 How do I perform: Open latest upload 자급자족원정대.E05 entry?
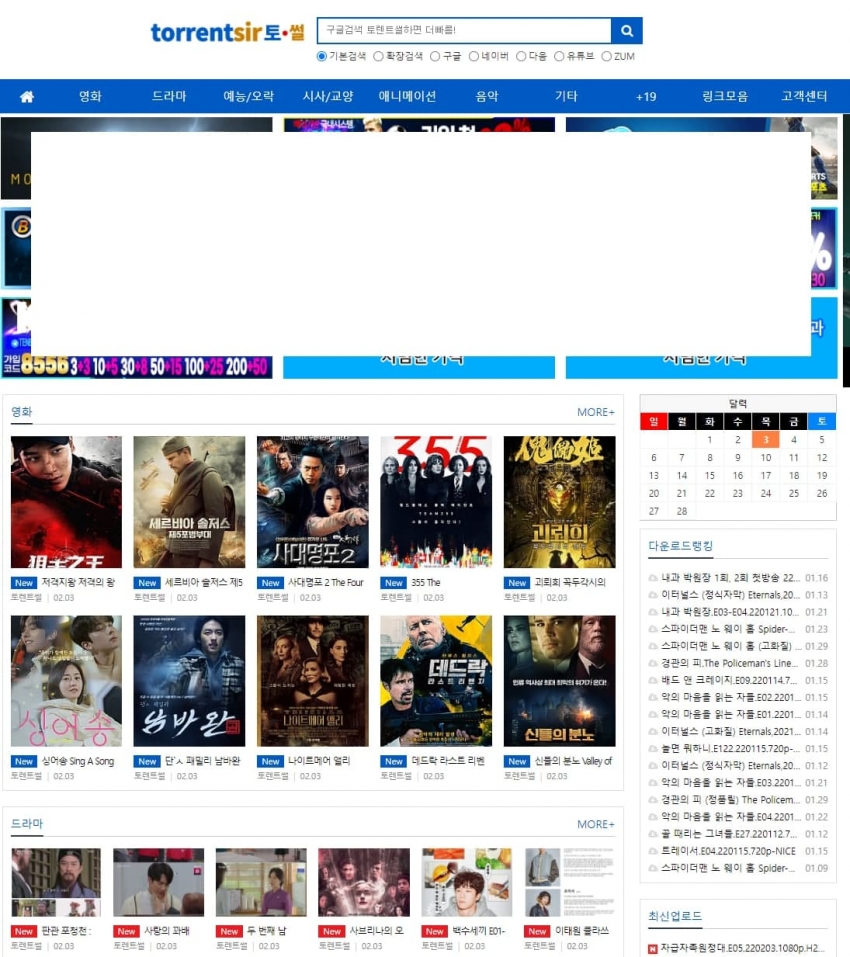743,948
